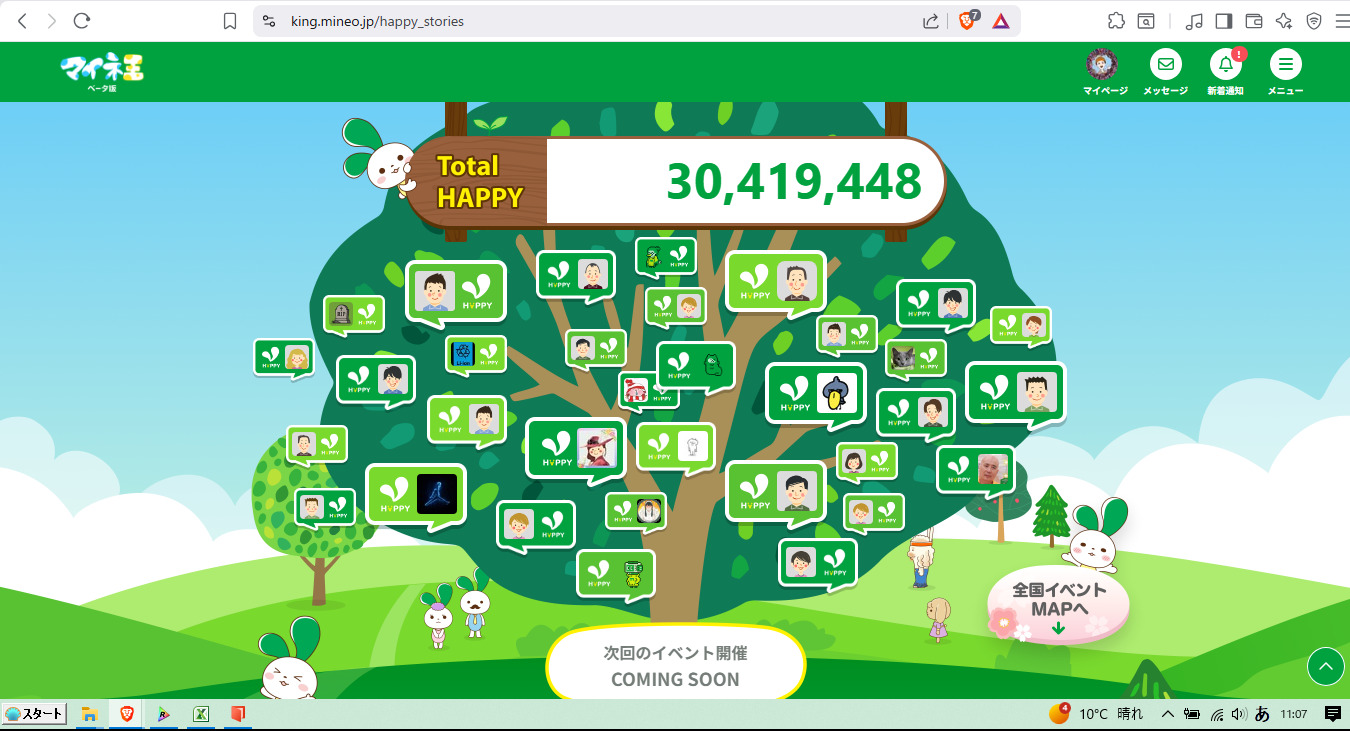Open the Brave Wallet
Image resolution: width=1350 pixels, height=731 pixels.
pyautogui.click(x=1254, y=21)
